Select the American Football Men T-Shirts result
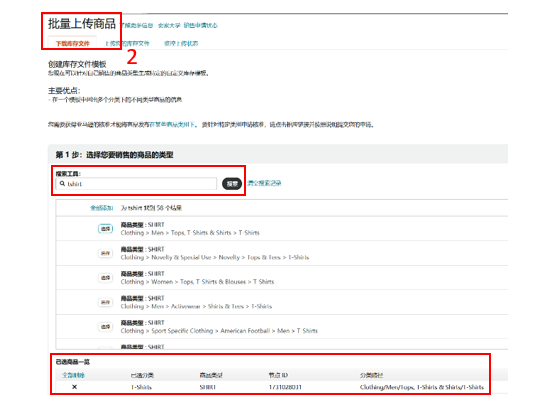 pyautogui.click(x=105, y=327)
